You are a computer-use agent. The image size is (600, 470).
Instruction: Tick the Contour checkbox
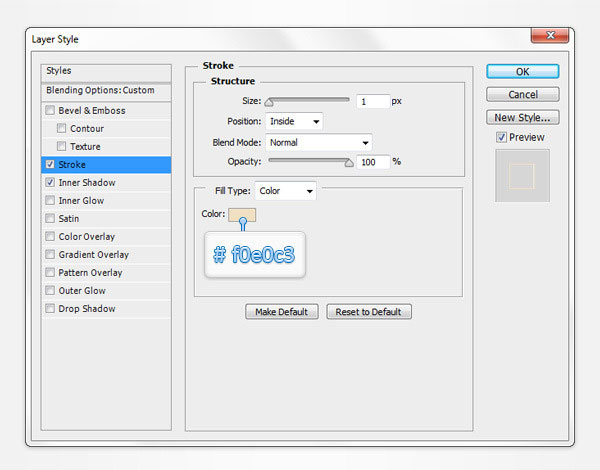(61, 128)
